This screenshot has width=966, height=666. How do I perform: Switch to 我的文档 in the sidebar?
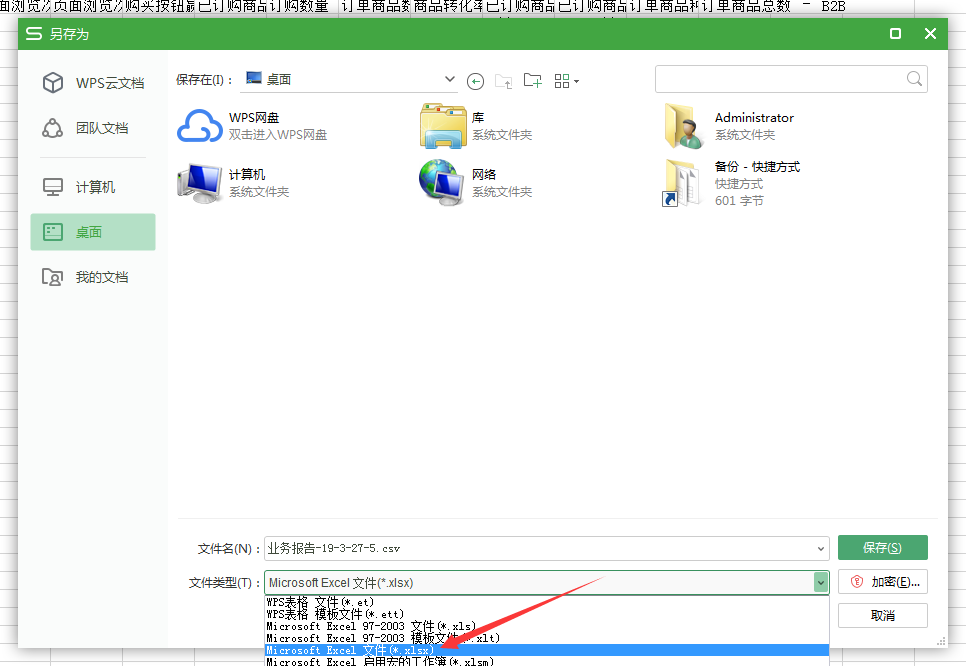point(92,277)
